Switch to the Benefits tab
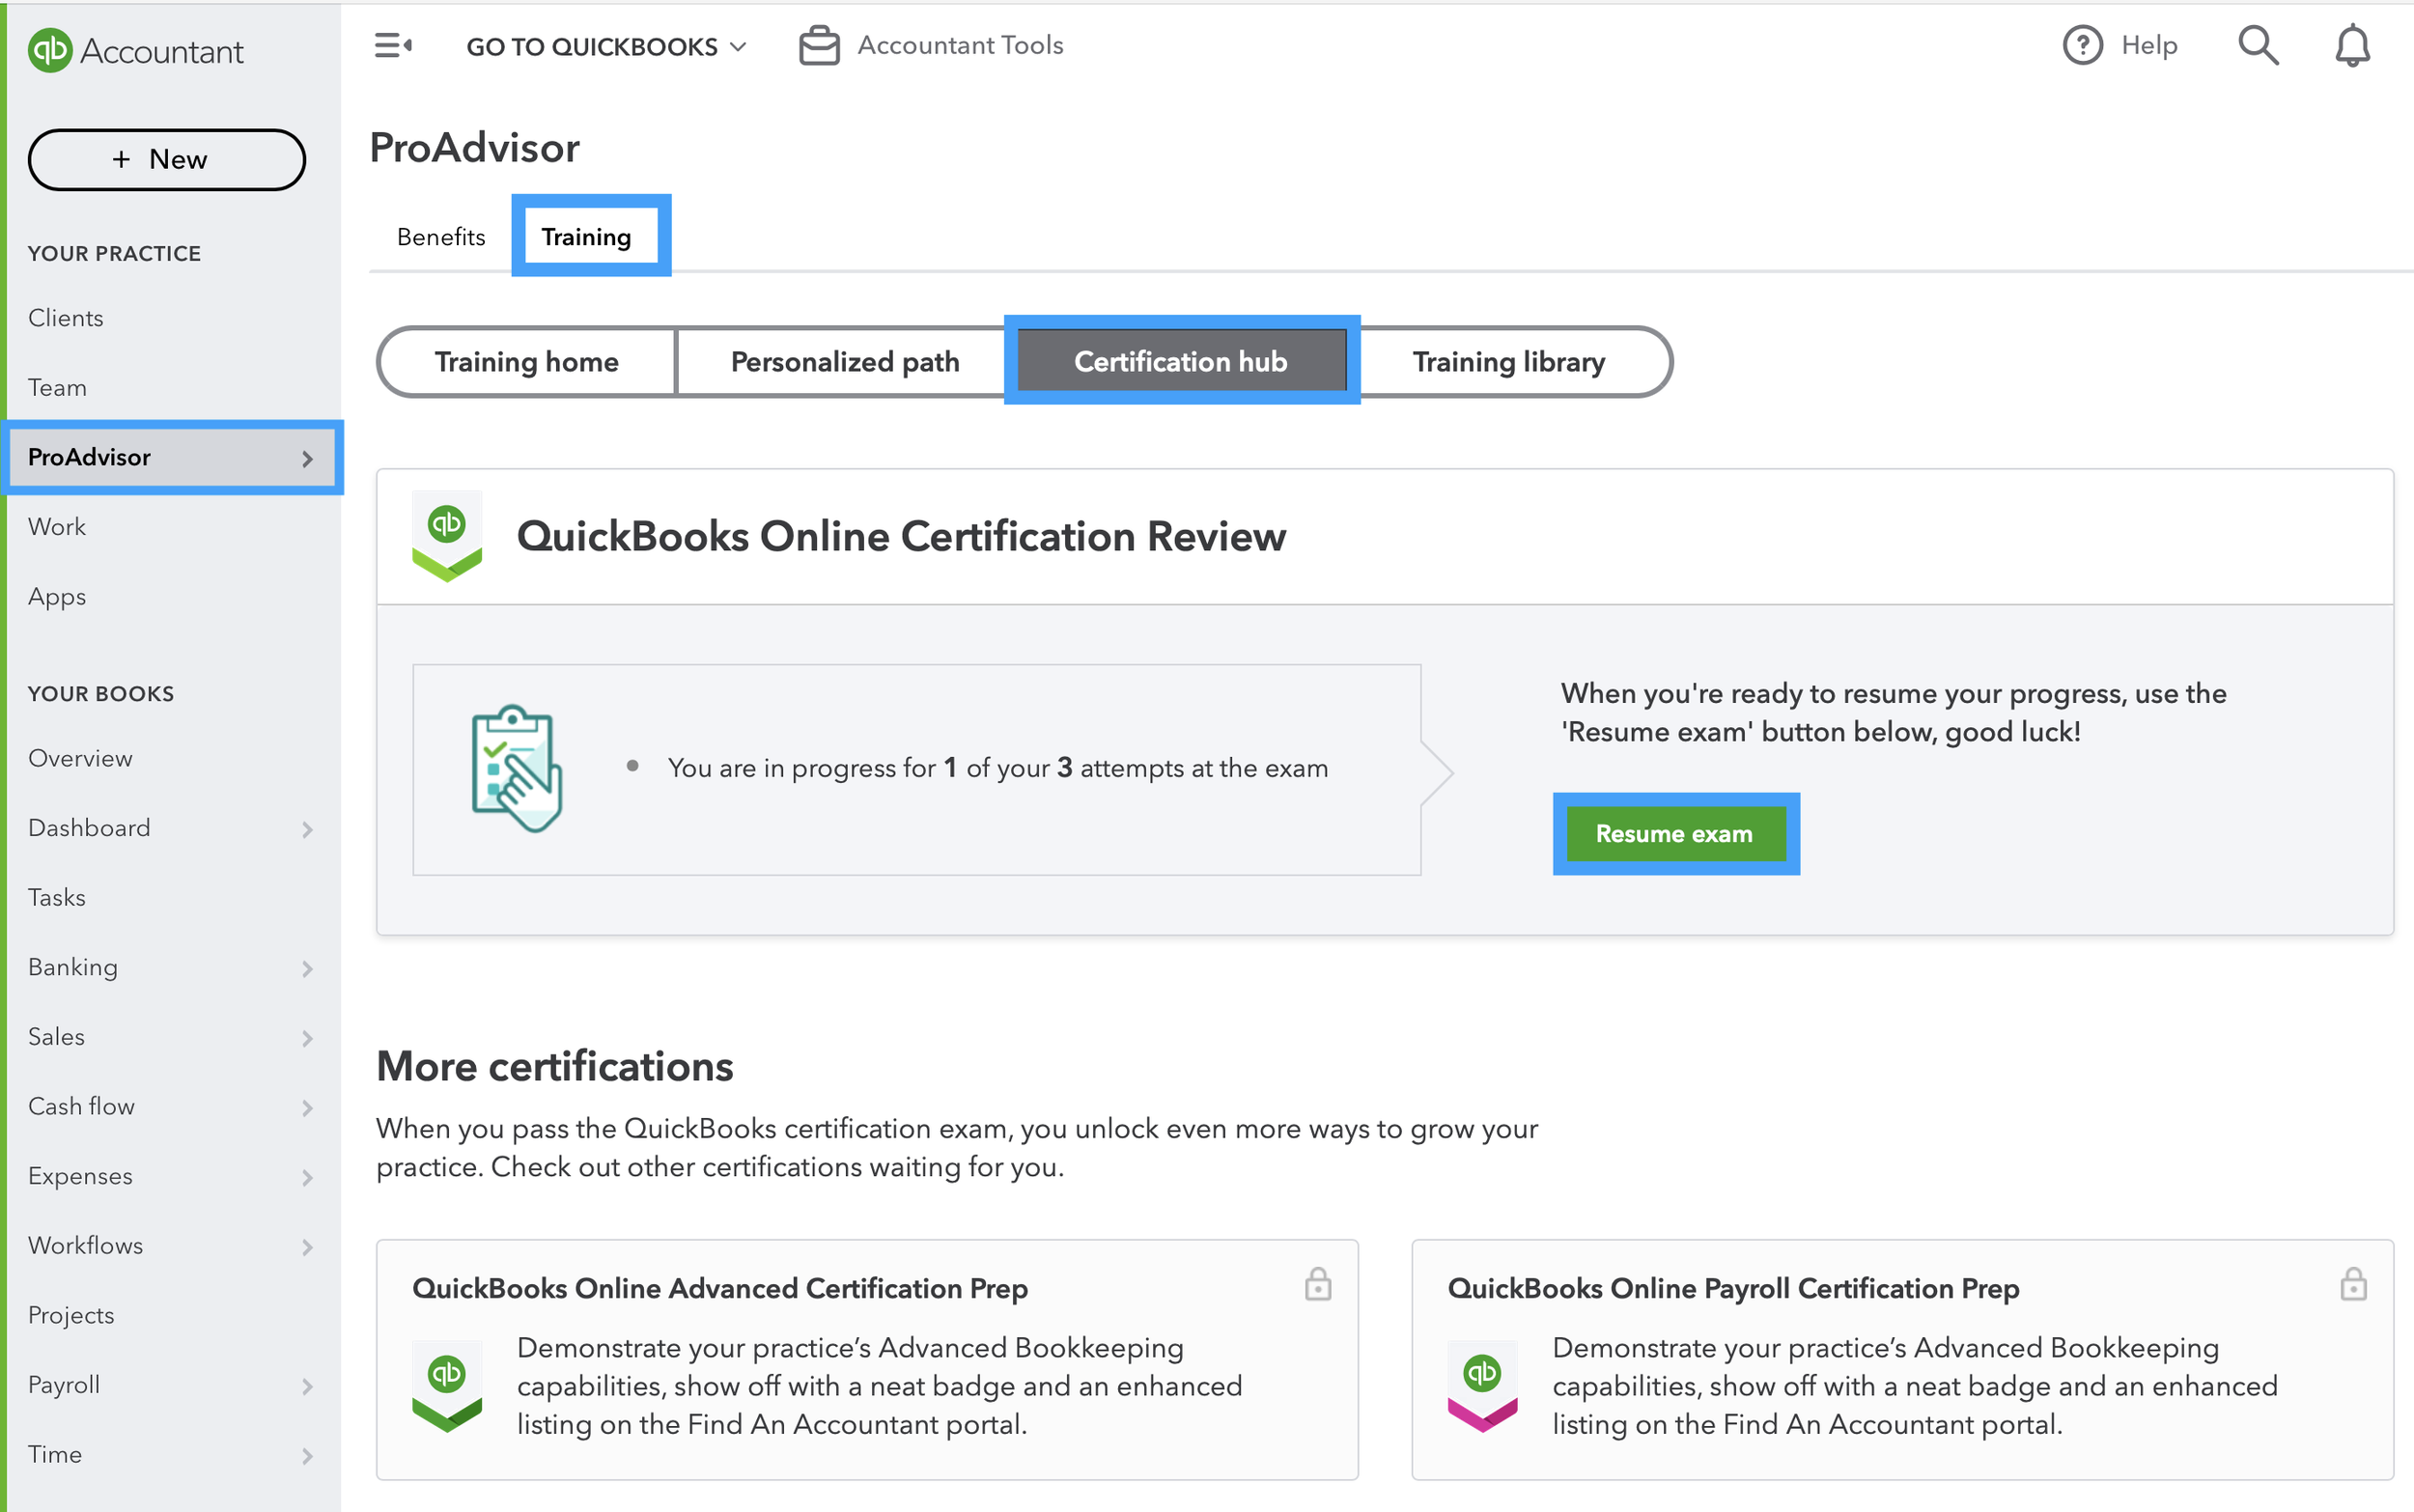 [440, 237]
